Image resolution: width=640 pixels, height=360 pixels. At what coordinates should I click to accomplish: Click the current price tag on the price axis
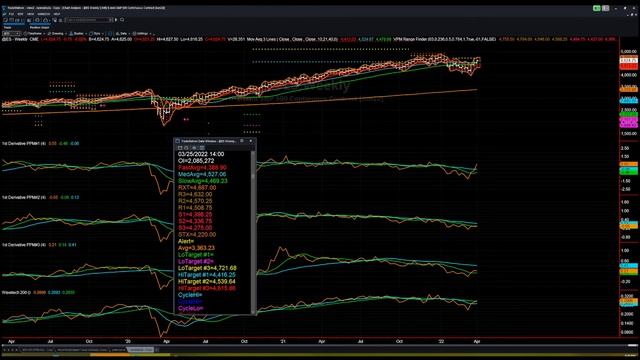coord(629,60)
